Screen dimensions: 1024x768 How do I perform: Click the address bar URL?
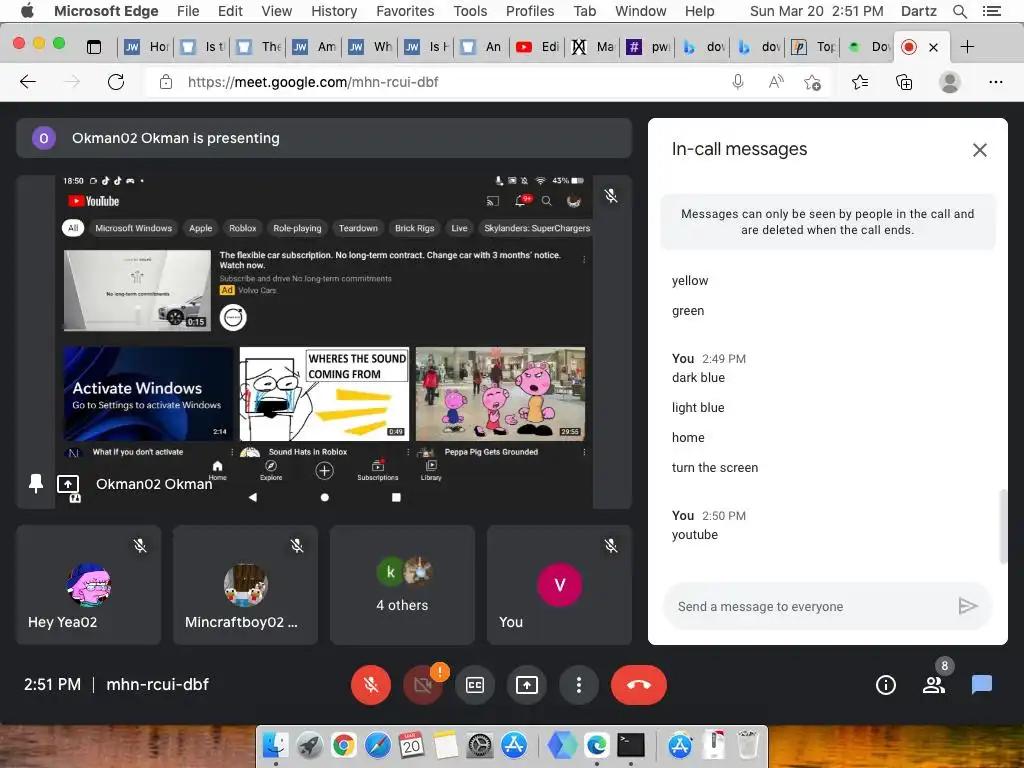click(313, 82)
